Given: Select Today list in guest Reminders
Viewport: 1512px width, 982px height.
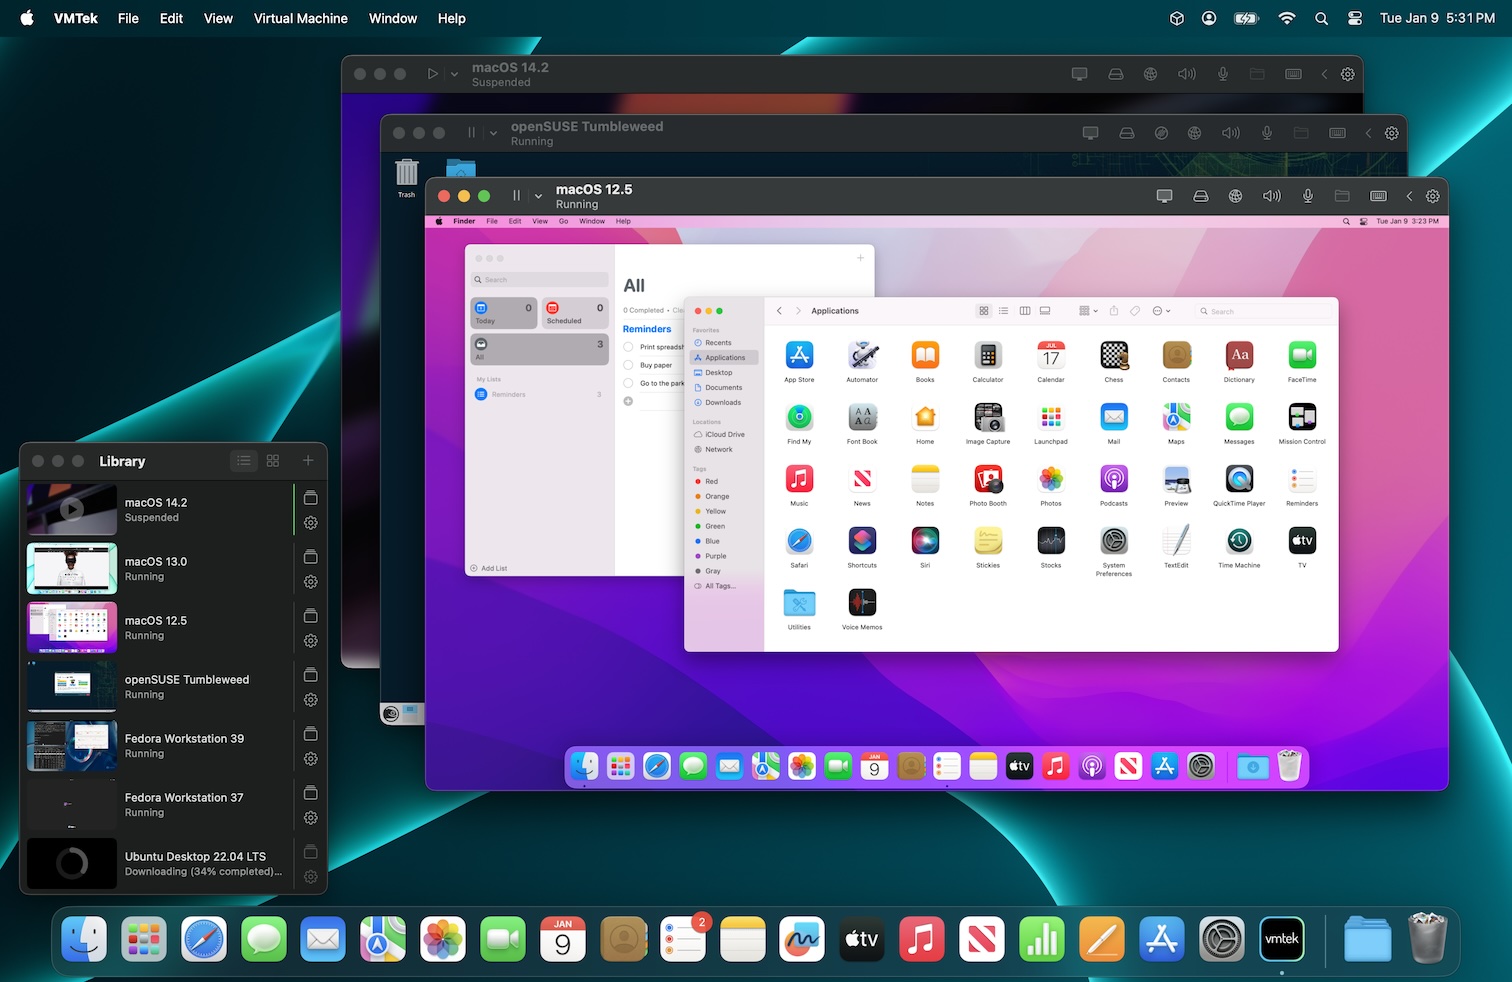Looking at the screenshot, I should (x=504, y=313).
